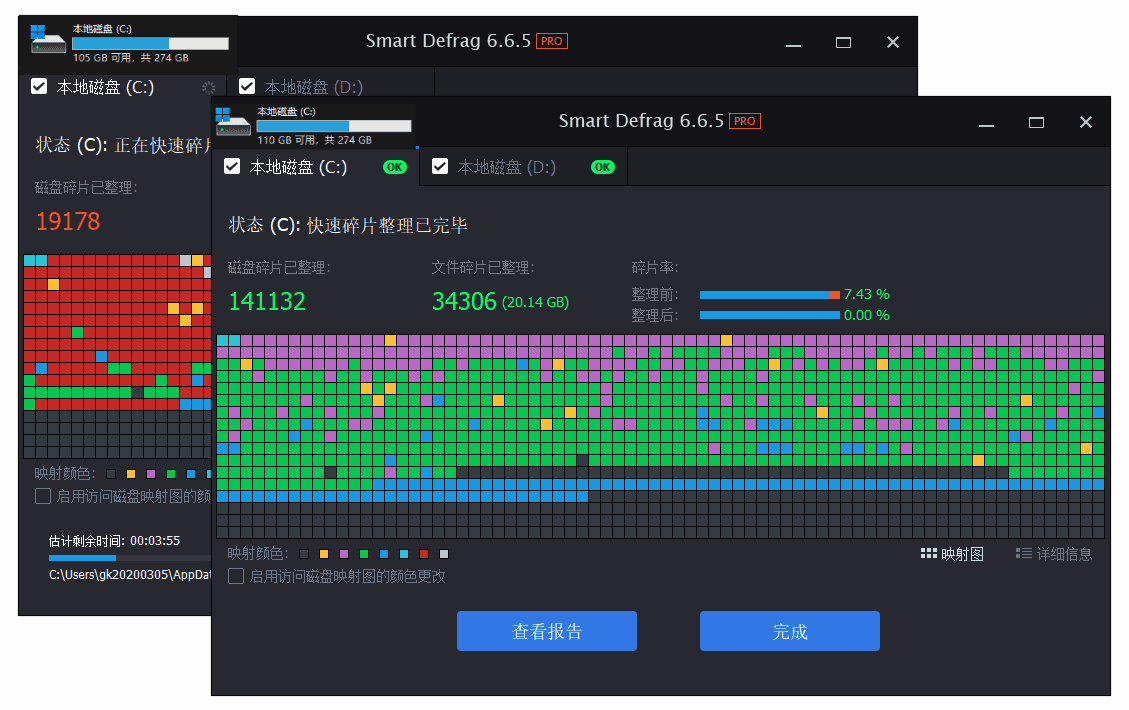
Task: Click the 完成 button
Action: 789,631
